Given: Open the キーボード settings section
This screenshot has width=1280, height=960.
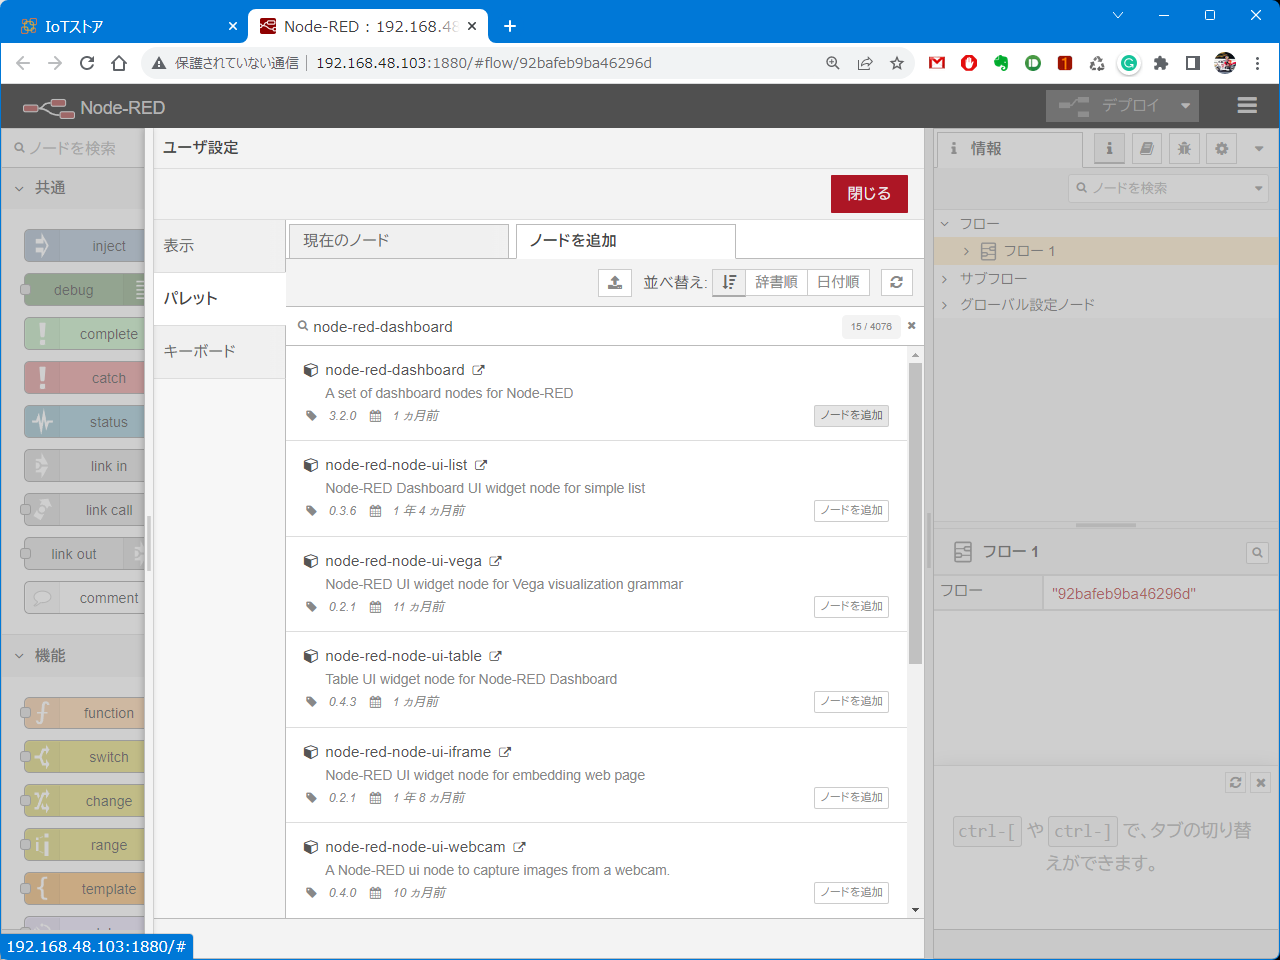Looking at the screenshot, I should 219,352.
